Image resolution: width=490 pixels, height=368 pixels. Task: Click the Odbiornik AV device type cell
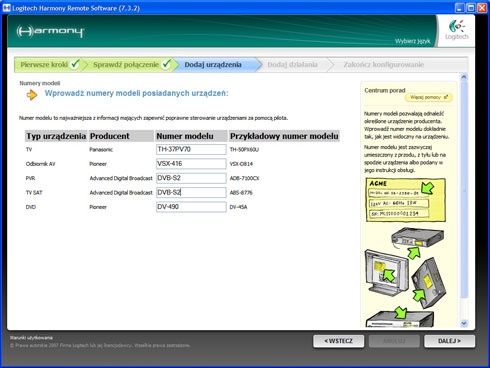click(40, 164)
